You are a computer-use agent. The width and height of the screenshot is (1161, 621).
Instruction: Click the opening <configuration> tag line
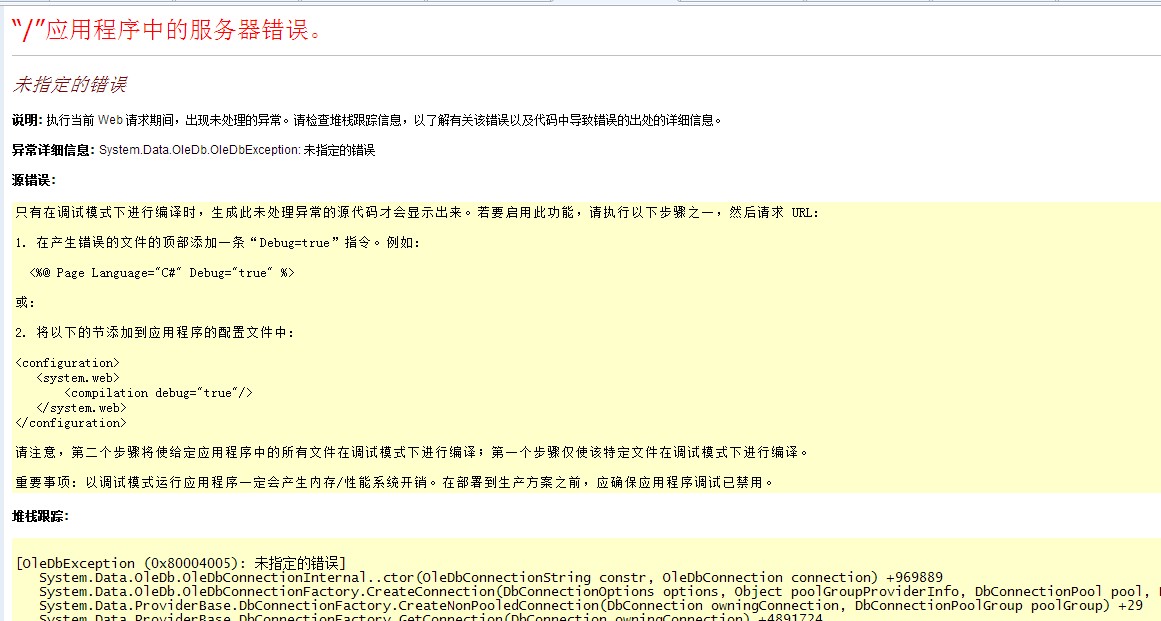(x=68, y=363)
